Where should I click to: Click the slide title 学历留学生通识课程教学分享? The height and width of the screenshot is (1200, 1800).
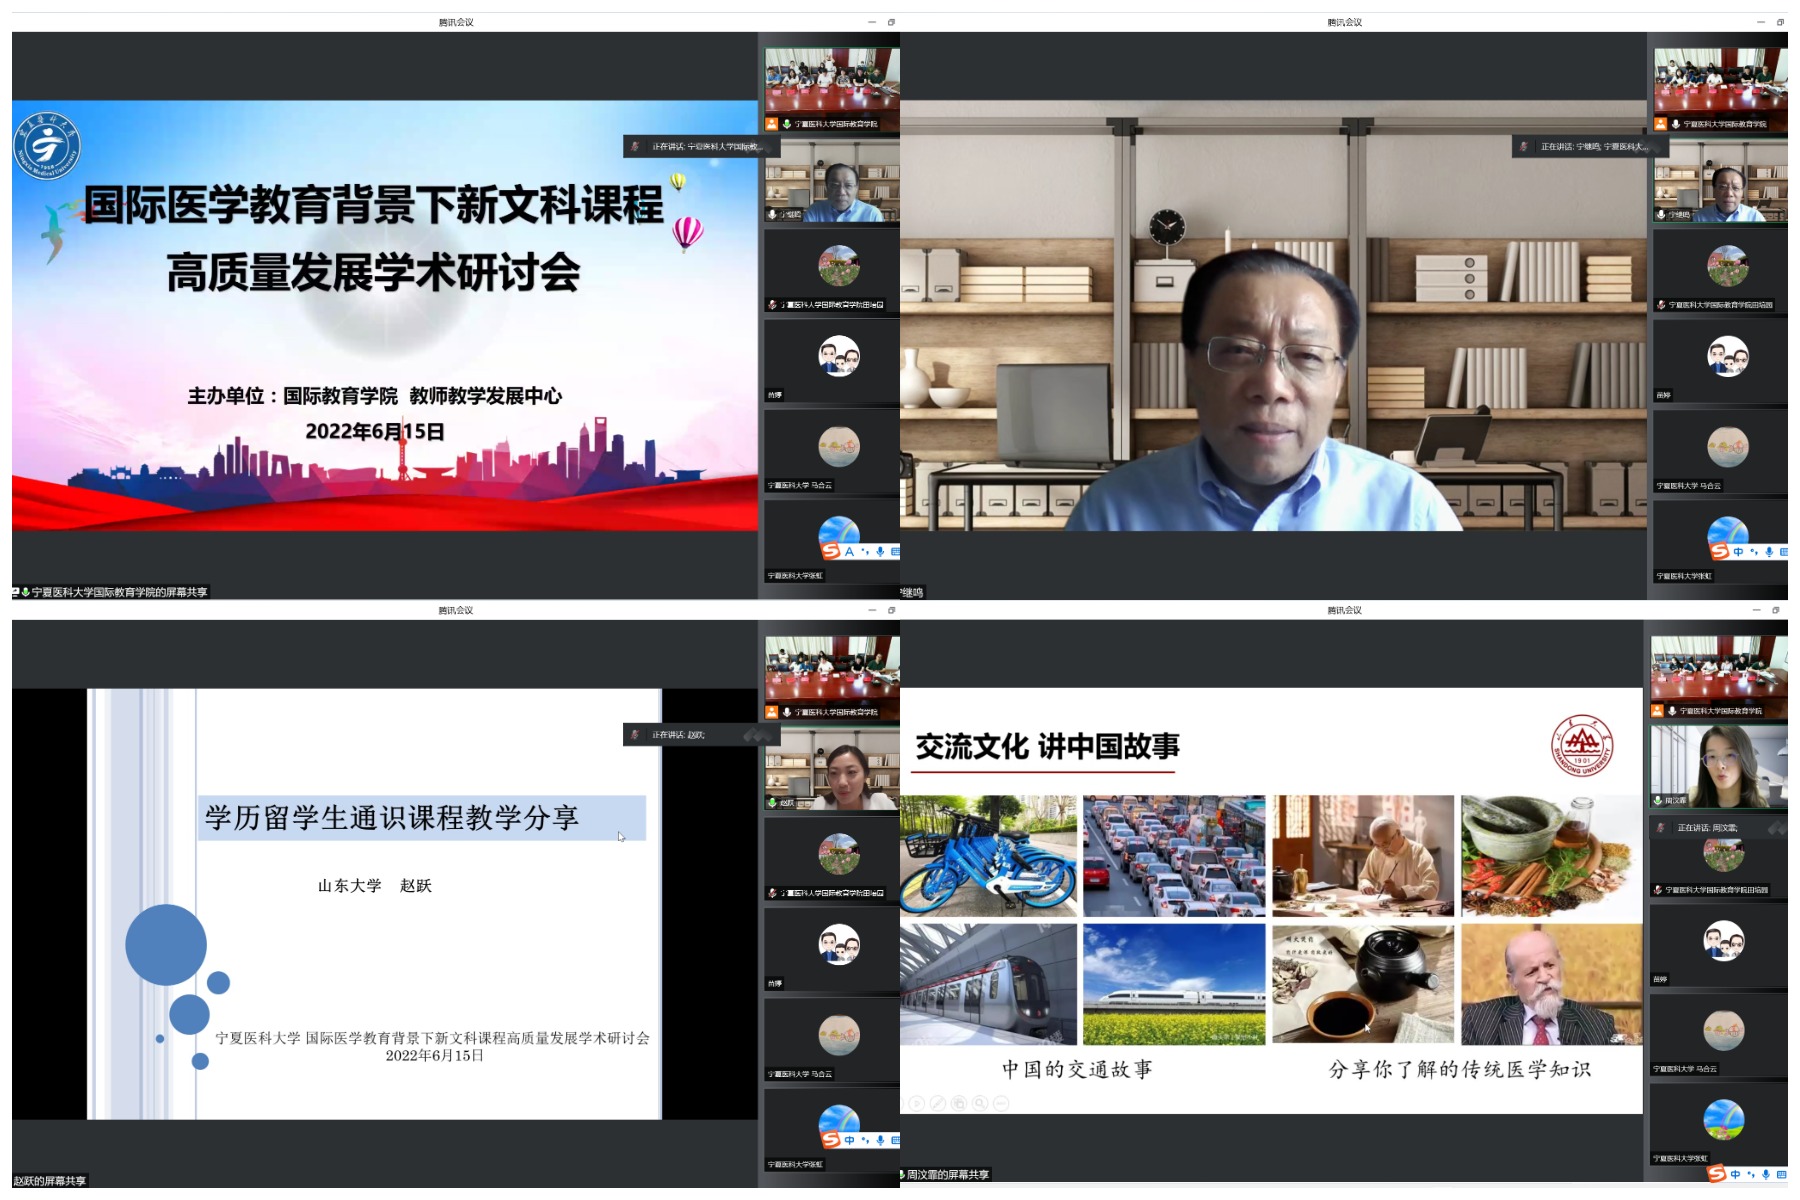pyautogui.click(x=392, y=818)
